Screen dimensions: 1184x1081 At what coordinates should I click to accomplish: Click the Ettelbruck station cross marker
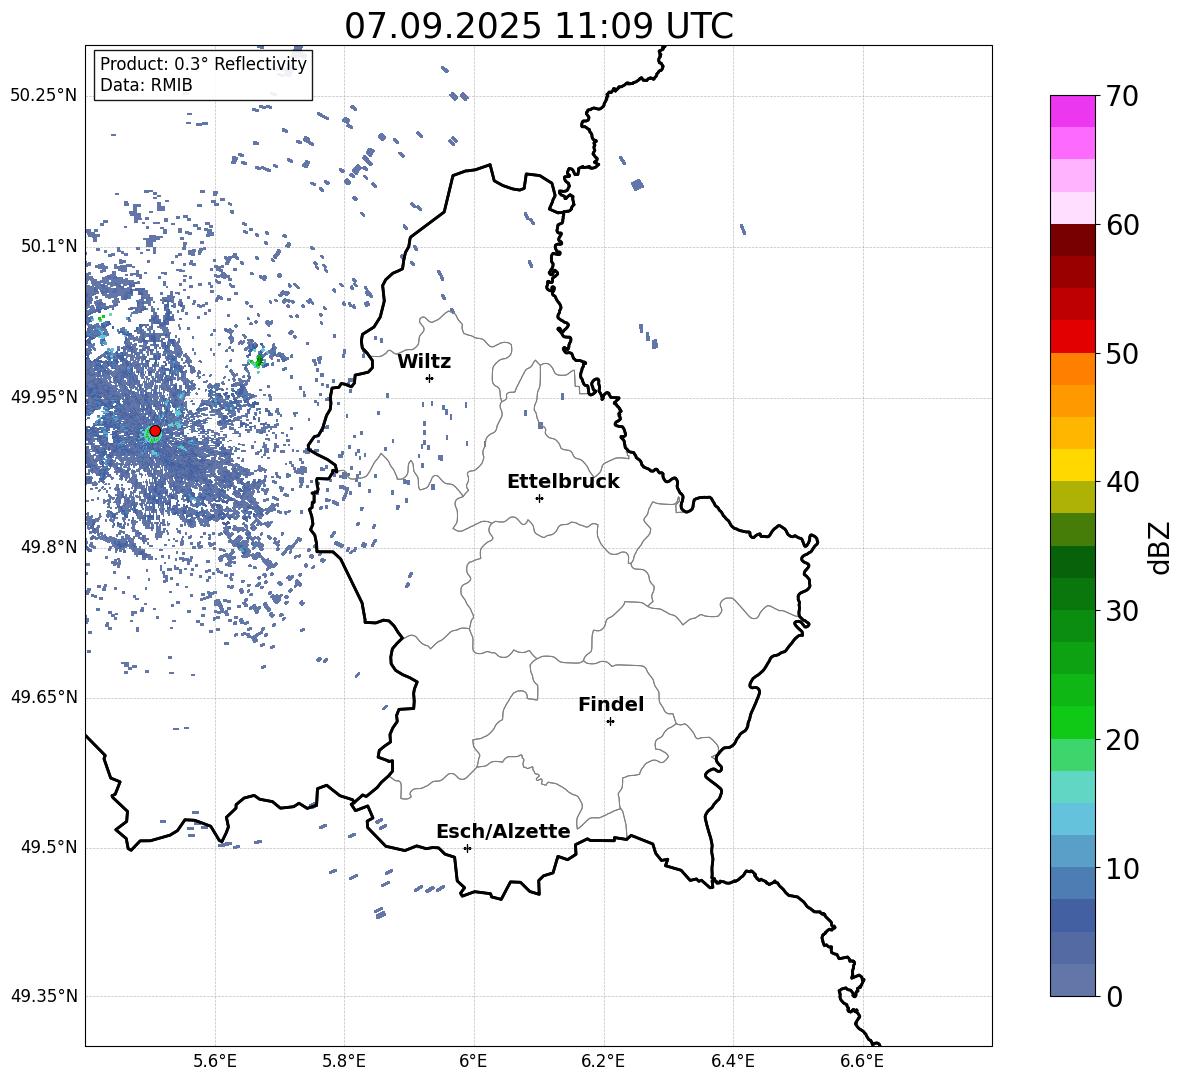(539, 498)
